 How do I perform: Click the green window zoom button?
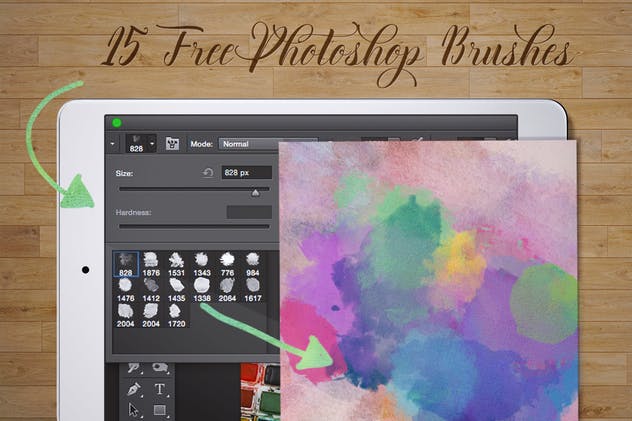tap(117, 123)
